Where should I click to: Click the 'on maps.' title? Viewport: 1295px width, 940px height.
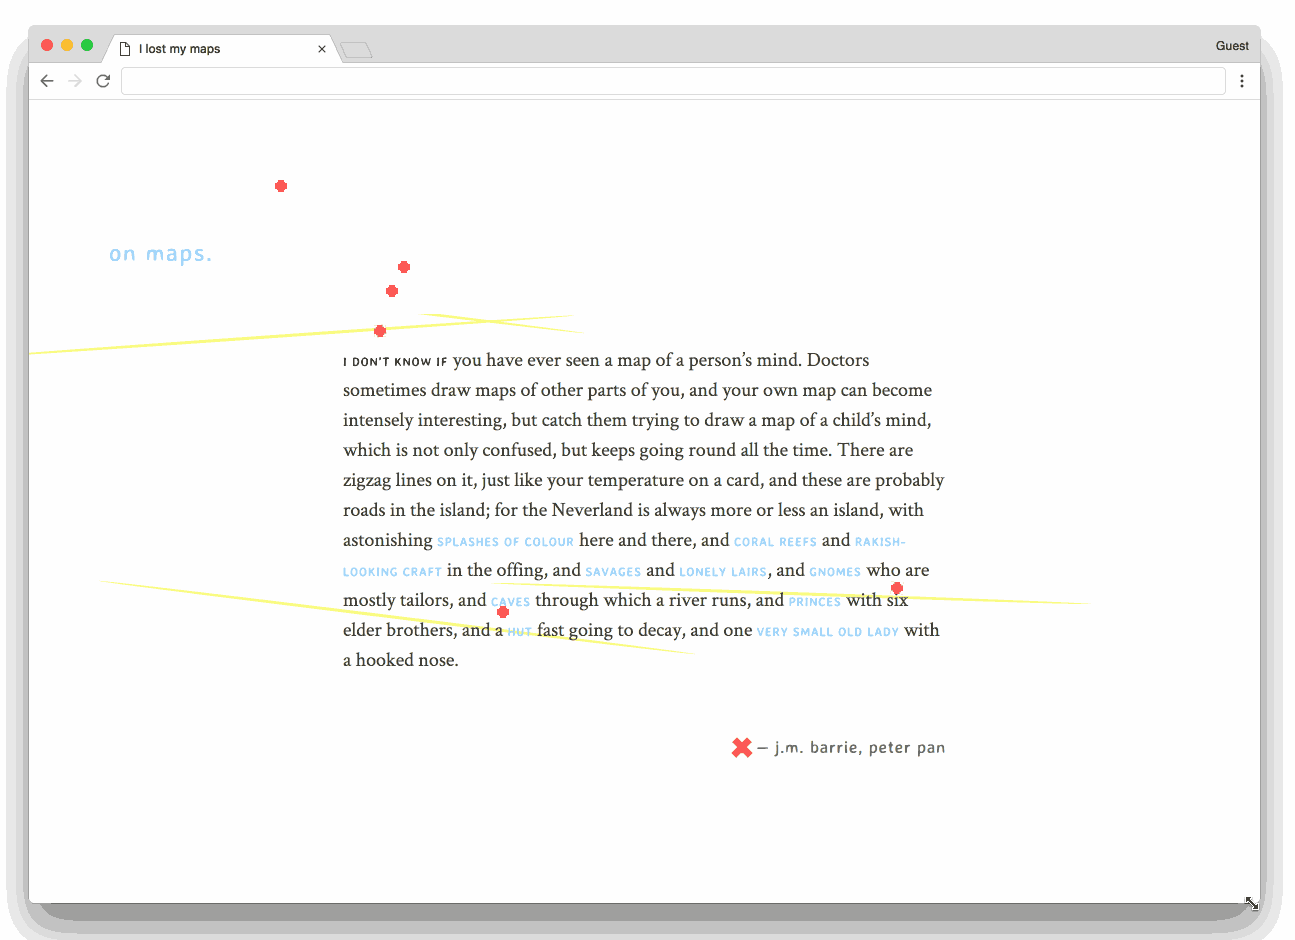161,254
